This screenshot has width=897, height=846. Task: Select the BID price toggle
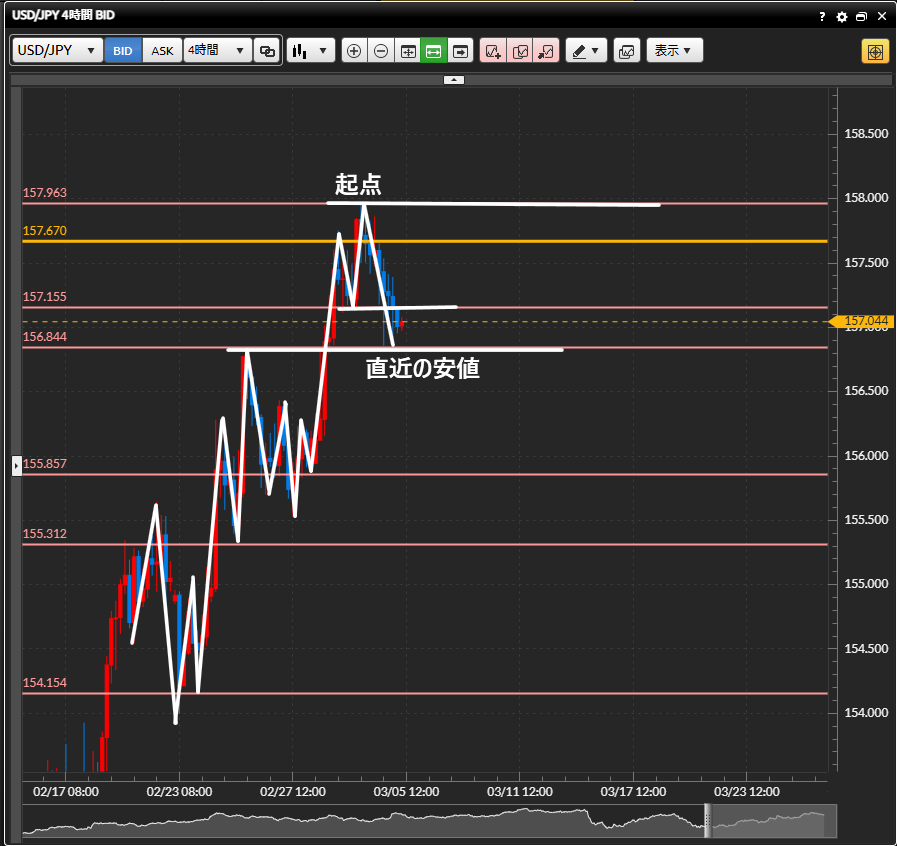point(123,51)
